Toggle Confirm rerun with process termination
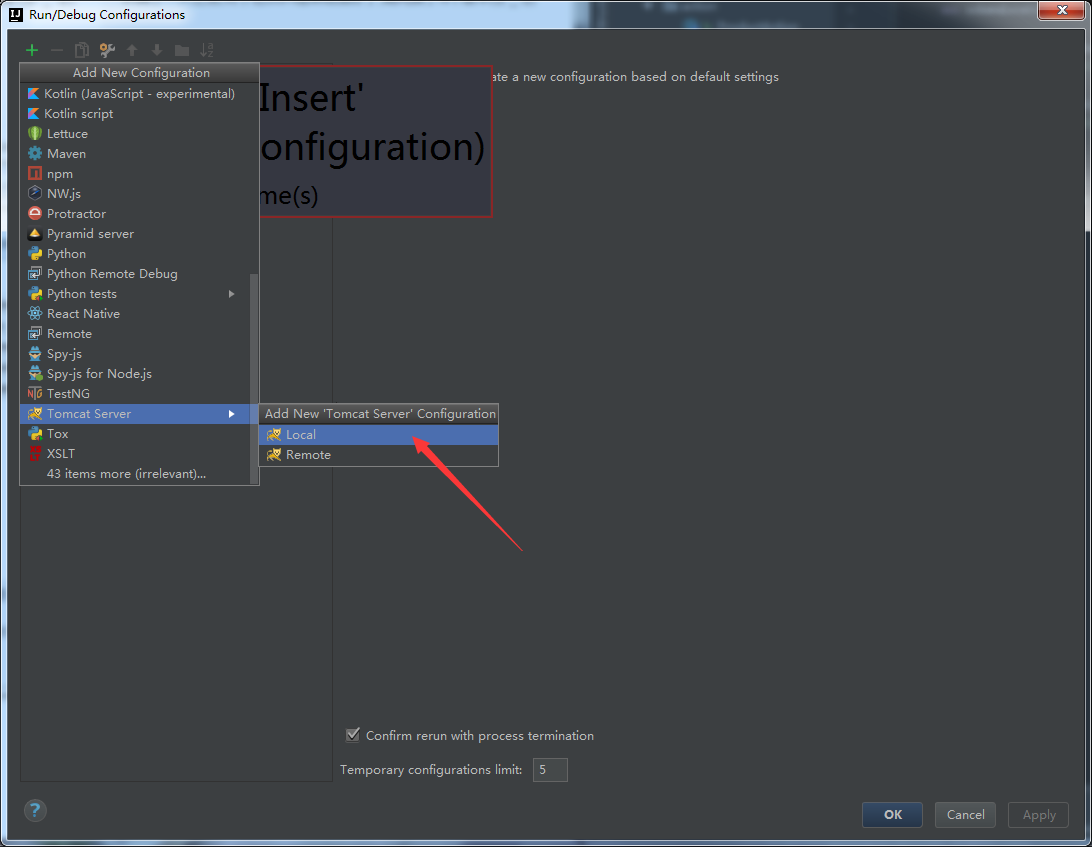 tap(353, 735)
